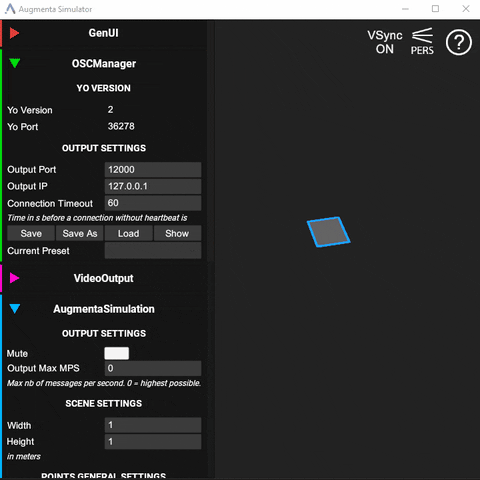
Task: Expand the VideoOutput section arrow
Action: pyautogui.click(x=14, y=278)
